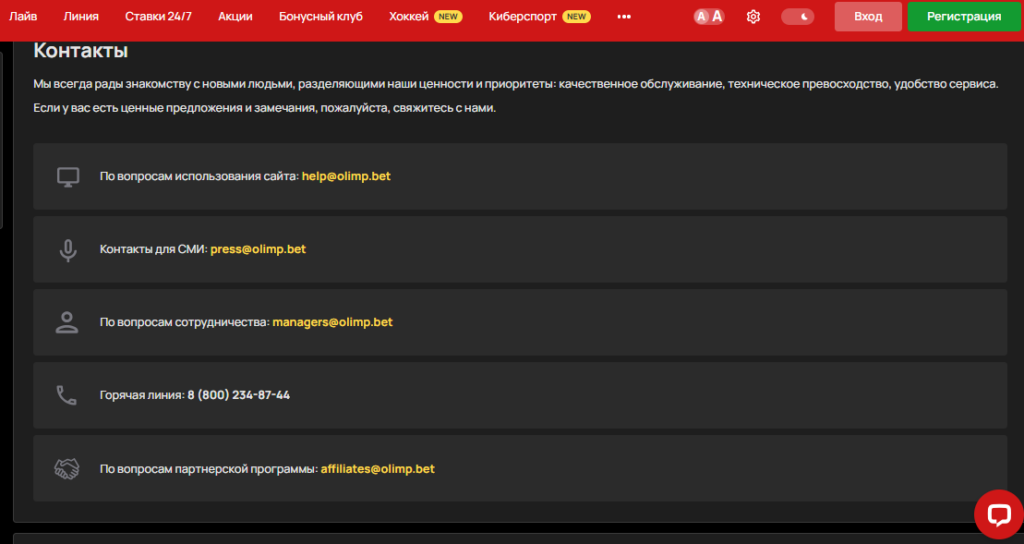Click the Вход login button
Screen dimensions: 1024x544
coord(868,16)
